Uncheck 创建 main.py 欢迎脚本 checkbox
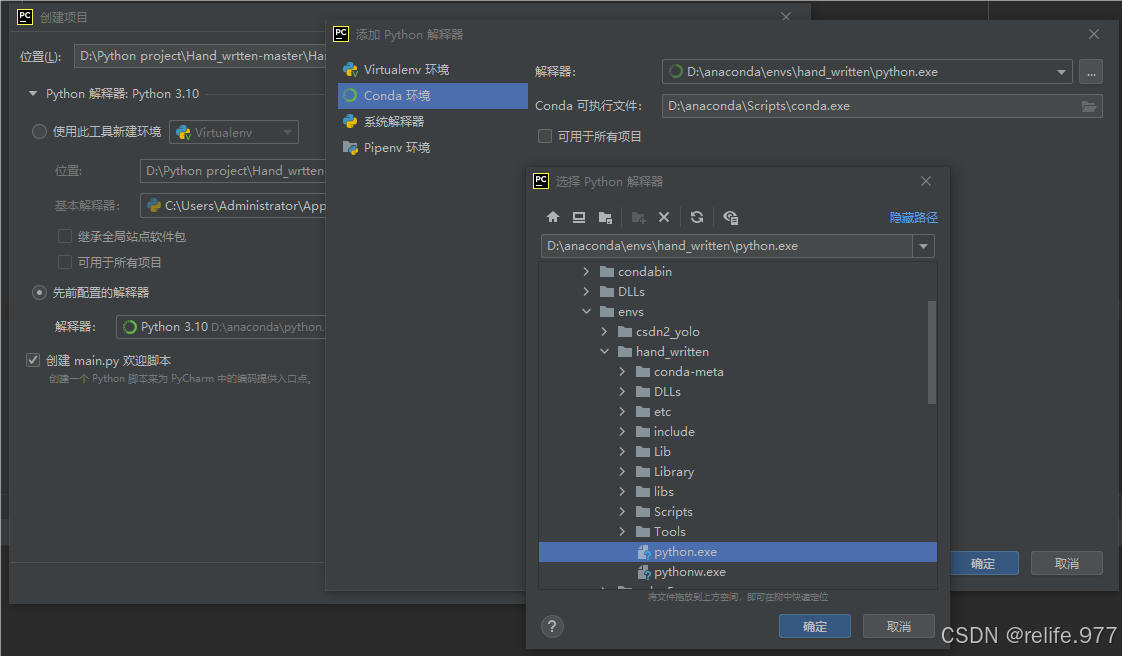 pyautogui.click(x=32, y=360)
